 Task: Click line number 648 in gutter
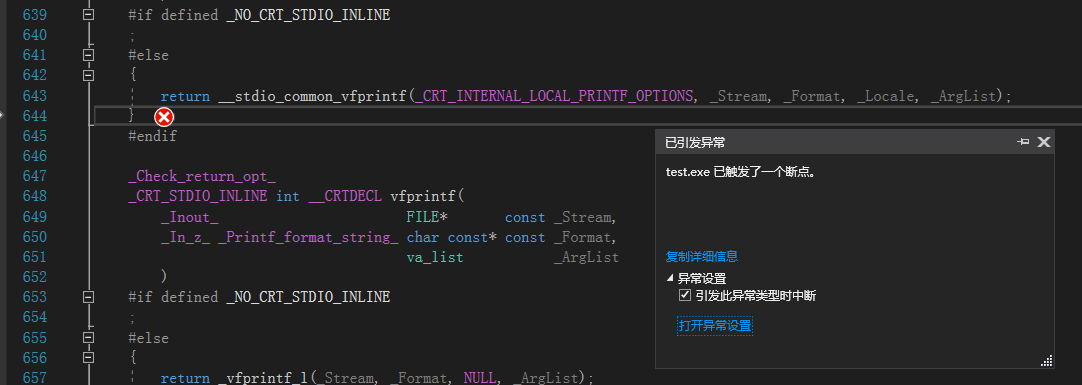point(34,197)
